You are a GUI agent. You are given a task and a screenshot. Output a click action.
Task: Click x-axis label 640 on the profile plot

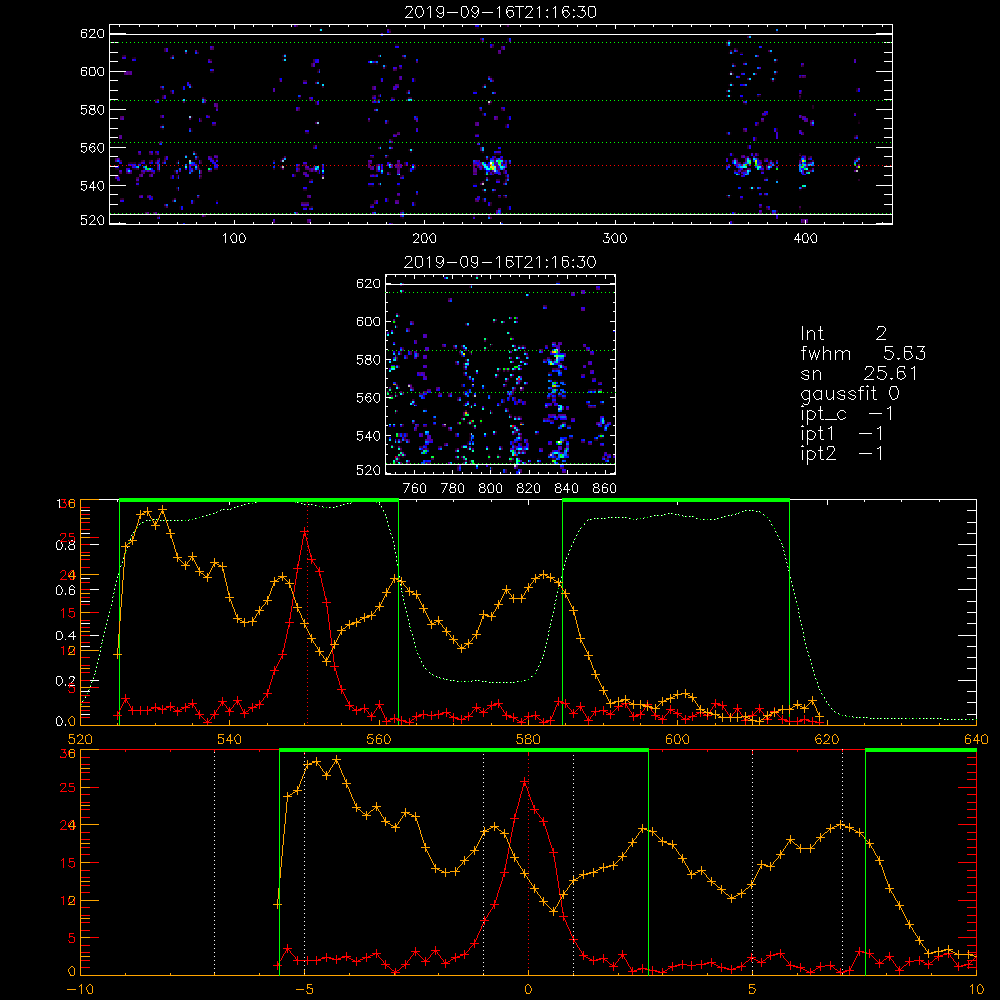976,739
